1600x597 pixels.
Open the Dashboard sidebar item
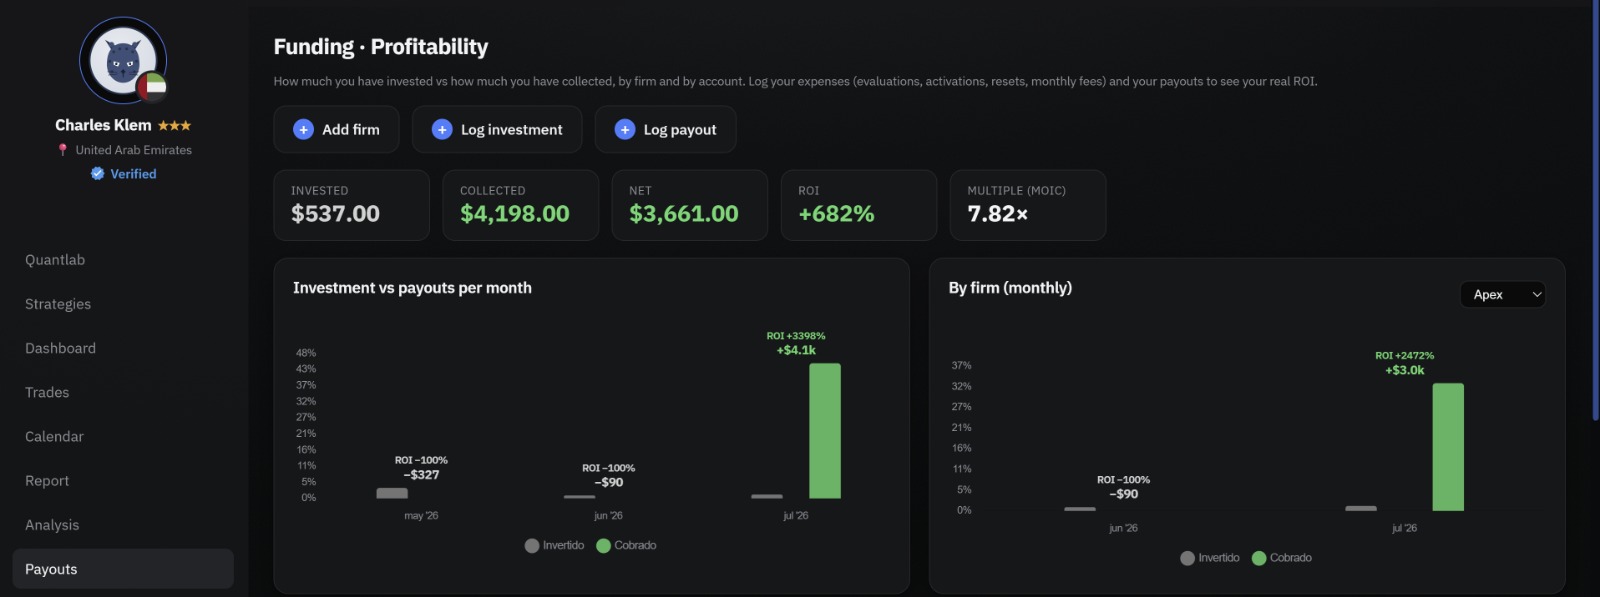click(x=60, y=348)
